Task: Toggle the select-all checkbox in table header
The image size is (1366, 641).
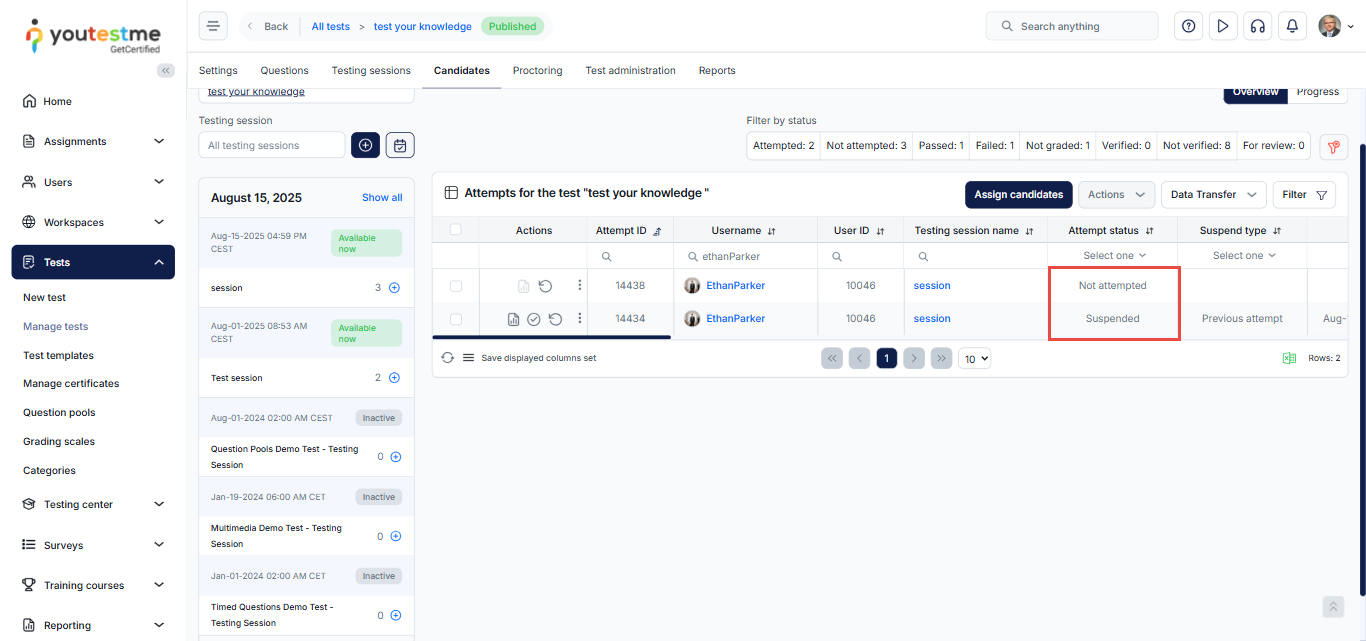Action: pyautogui.click(x=456, y=230)
